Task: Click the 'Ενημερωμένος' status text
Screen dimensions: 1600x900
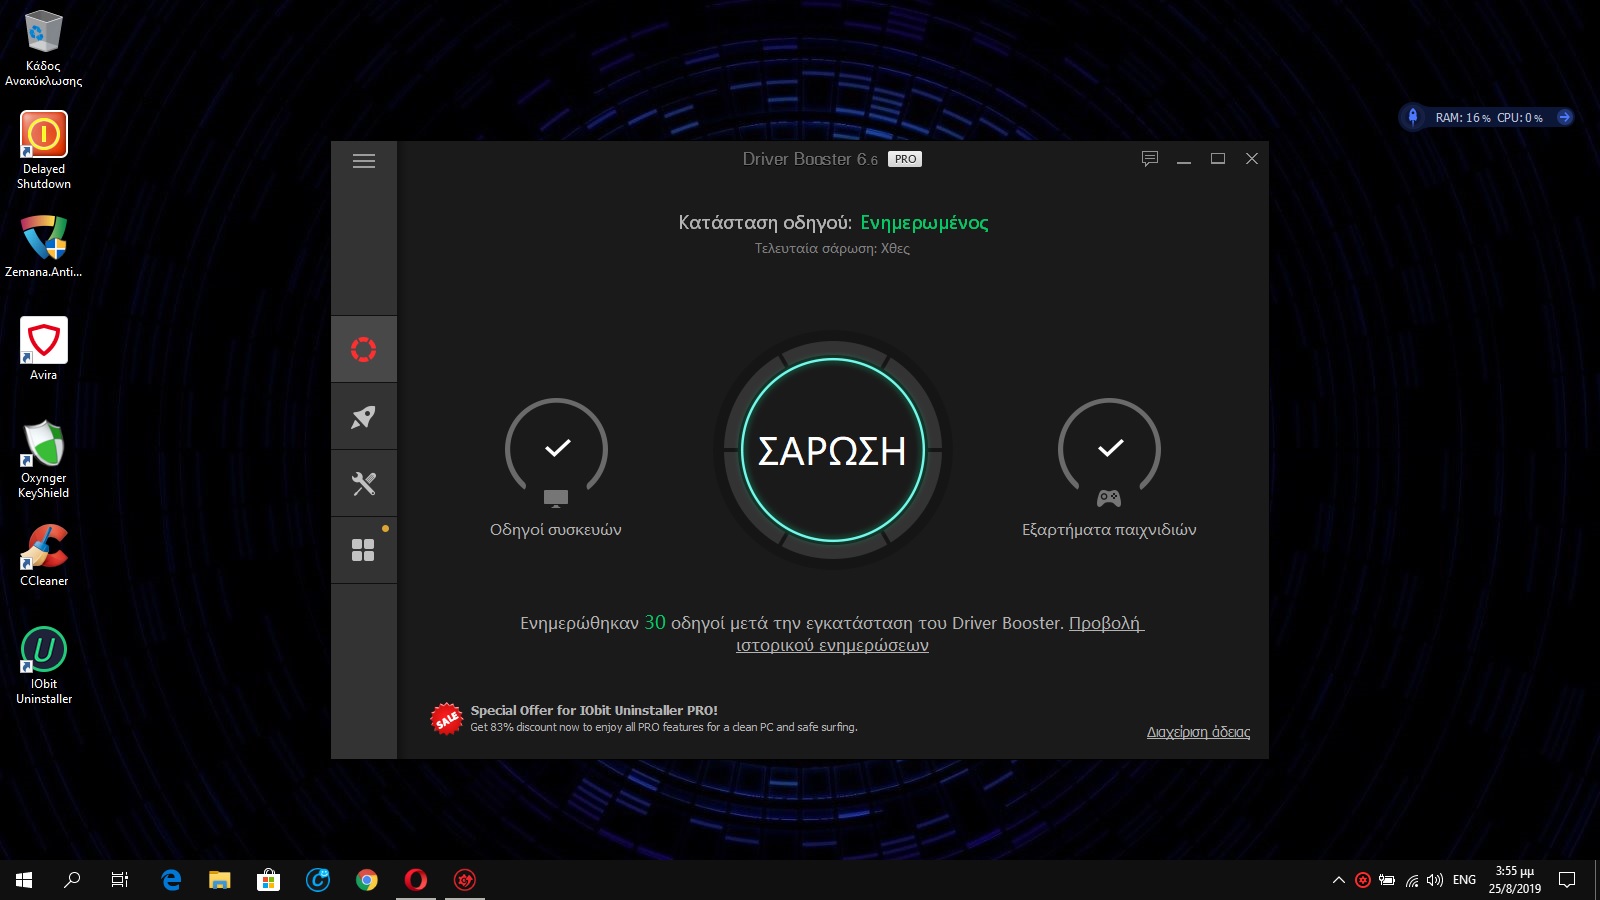Action: (924, 222)
